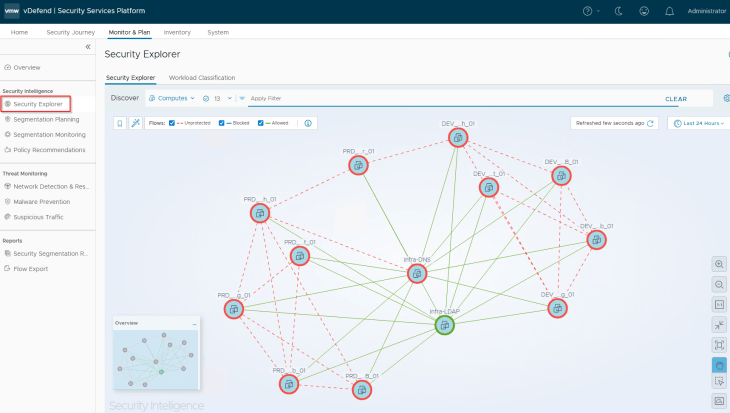Open the notifications bell
Viewport: 730px width, 413px height.
[668, 11]
